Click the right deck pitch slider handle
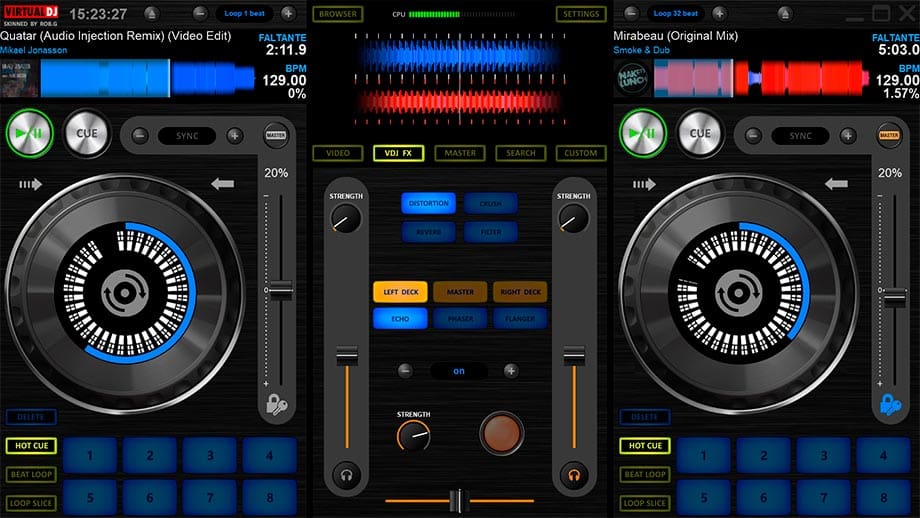Screen dimensions: 920x518 tap(895, 297)
